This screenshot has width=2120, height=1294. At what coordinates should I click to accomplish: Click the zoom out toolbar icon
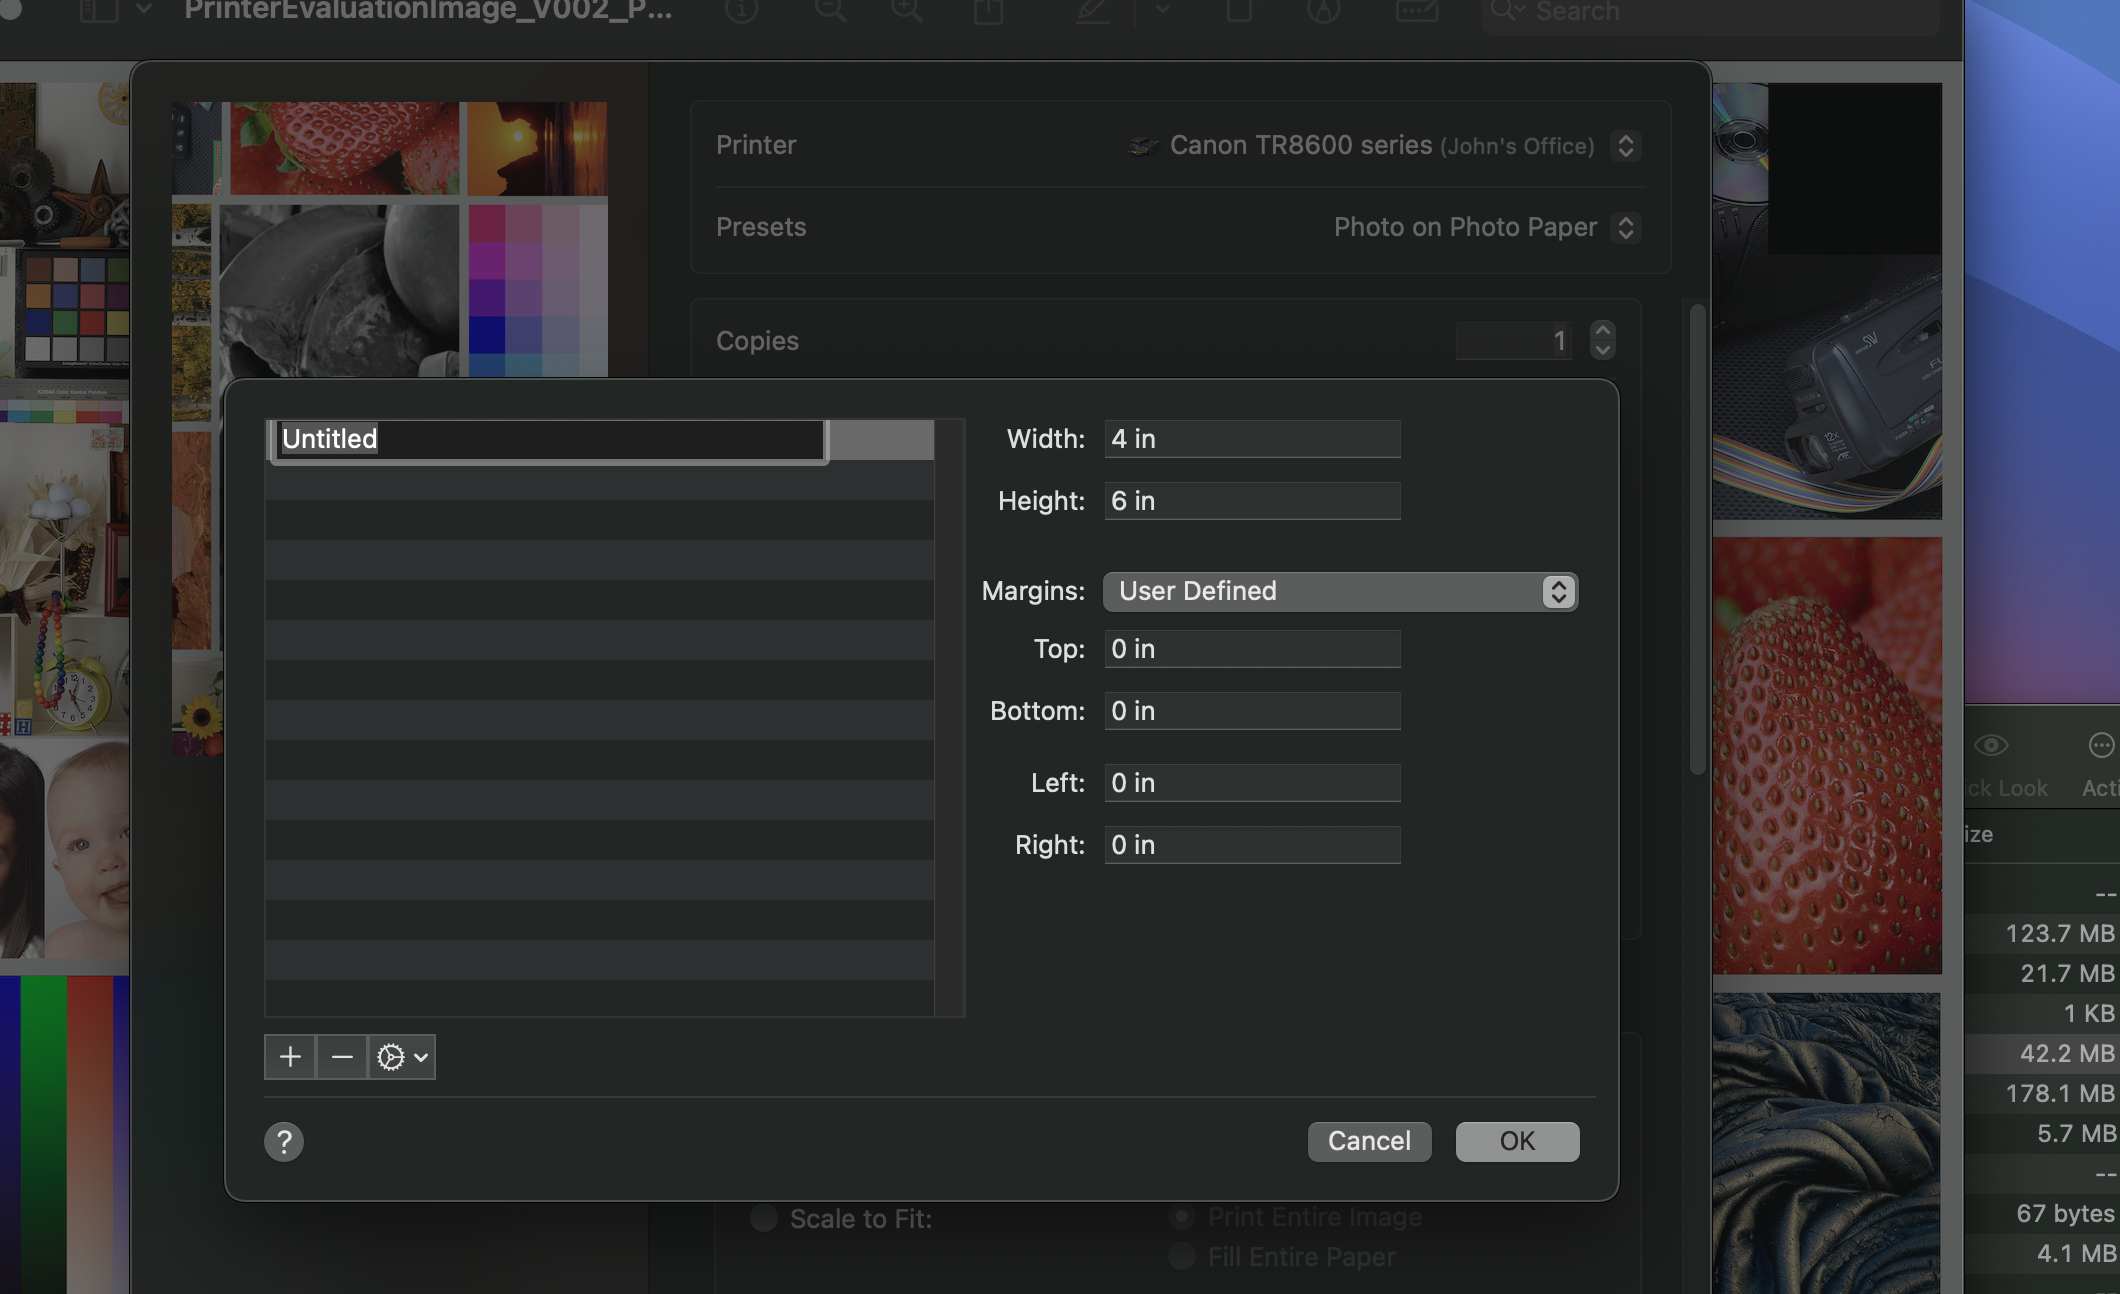(x=830, y=12)
